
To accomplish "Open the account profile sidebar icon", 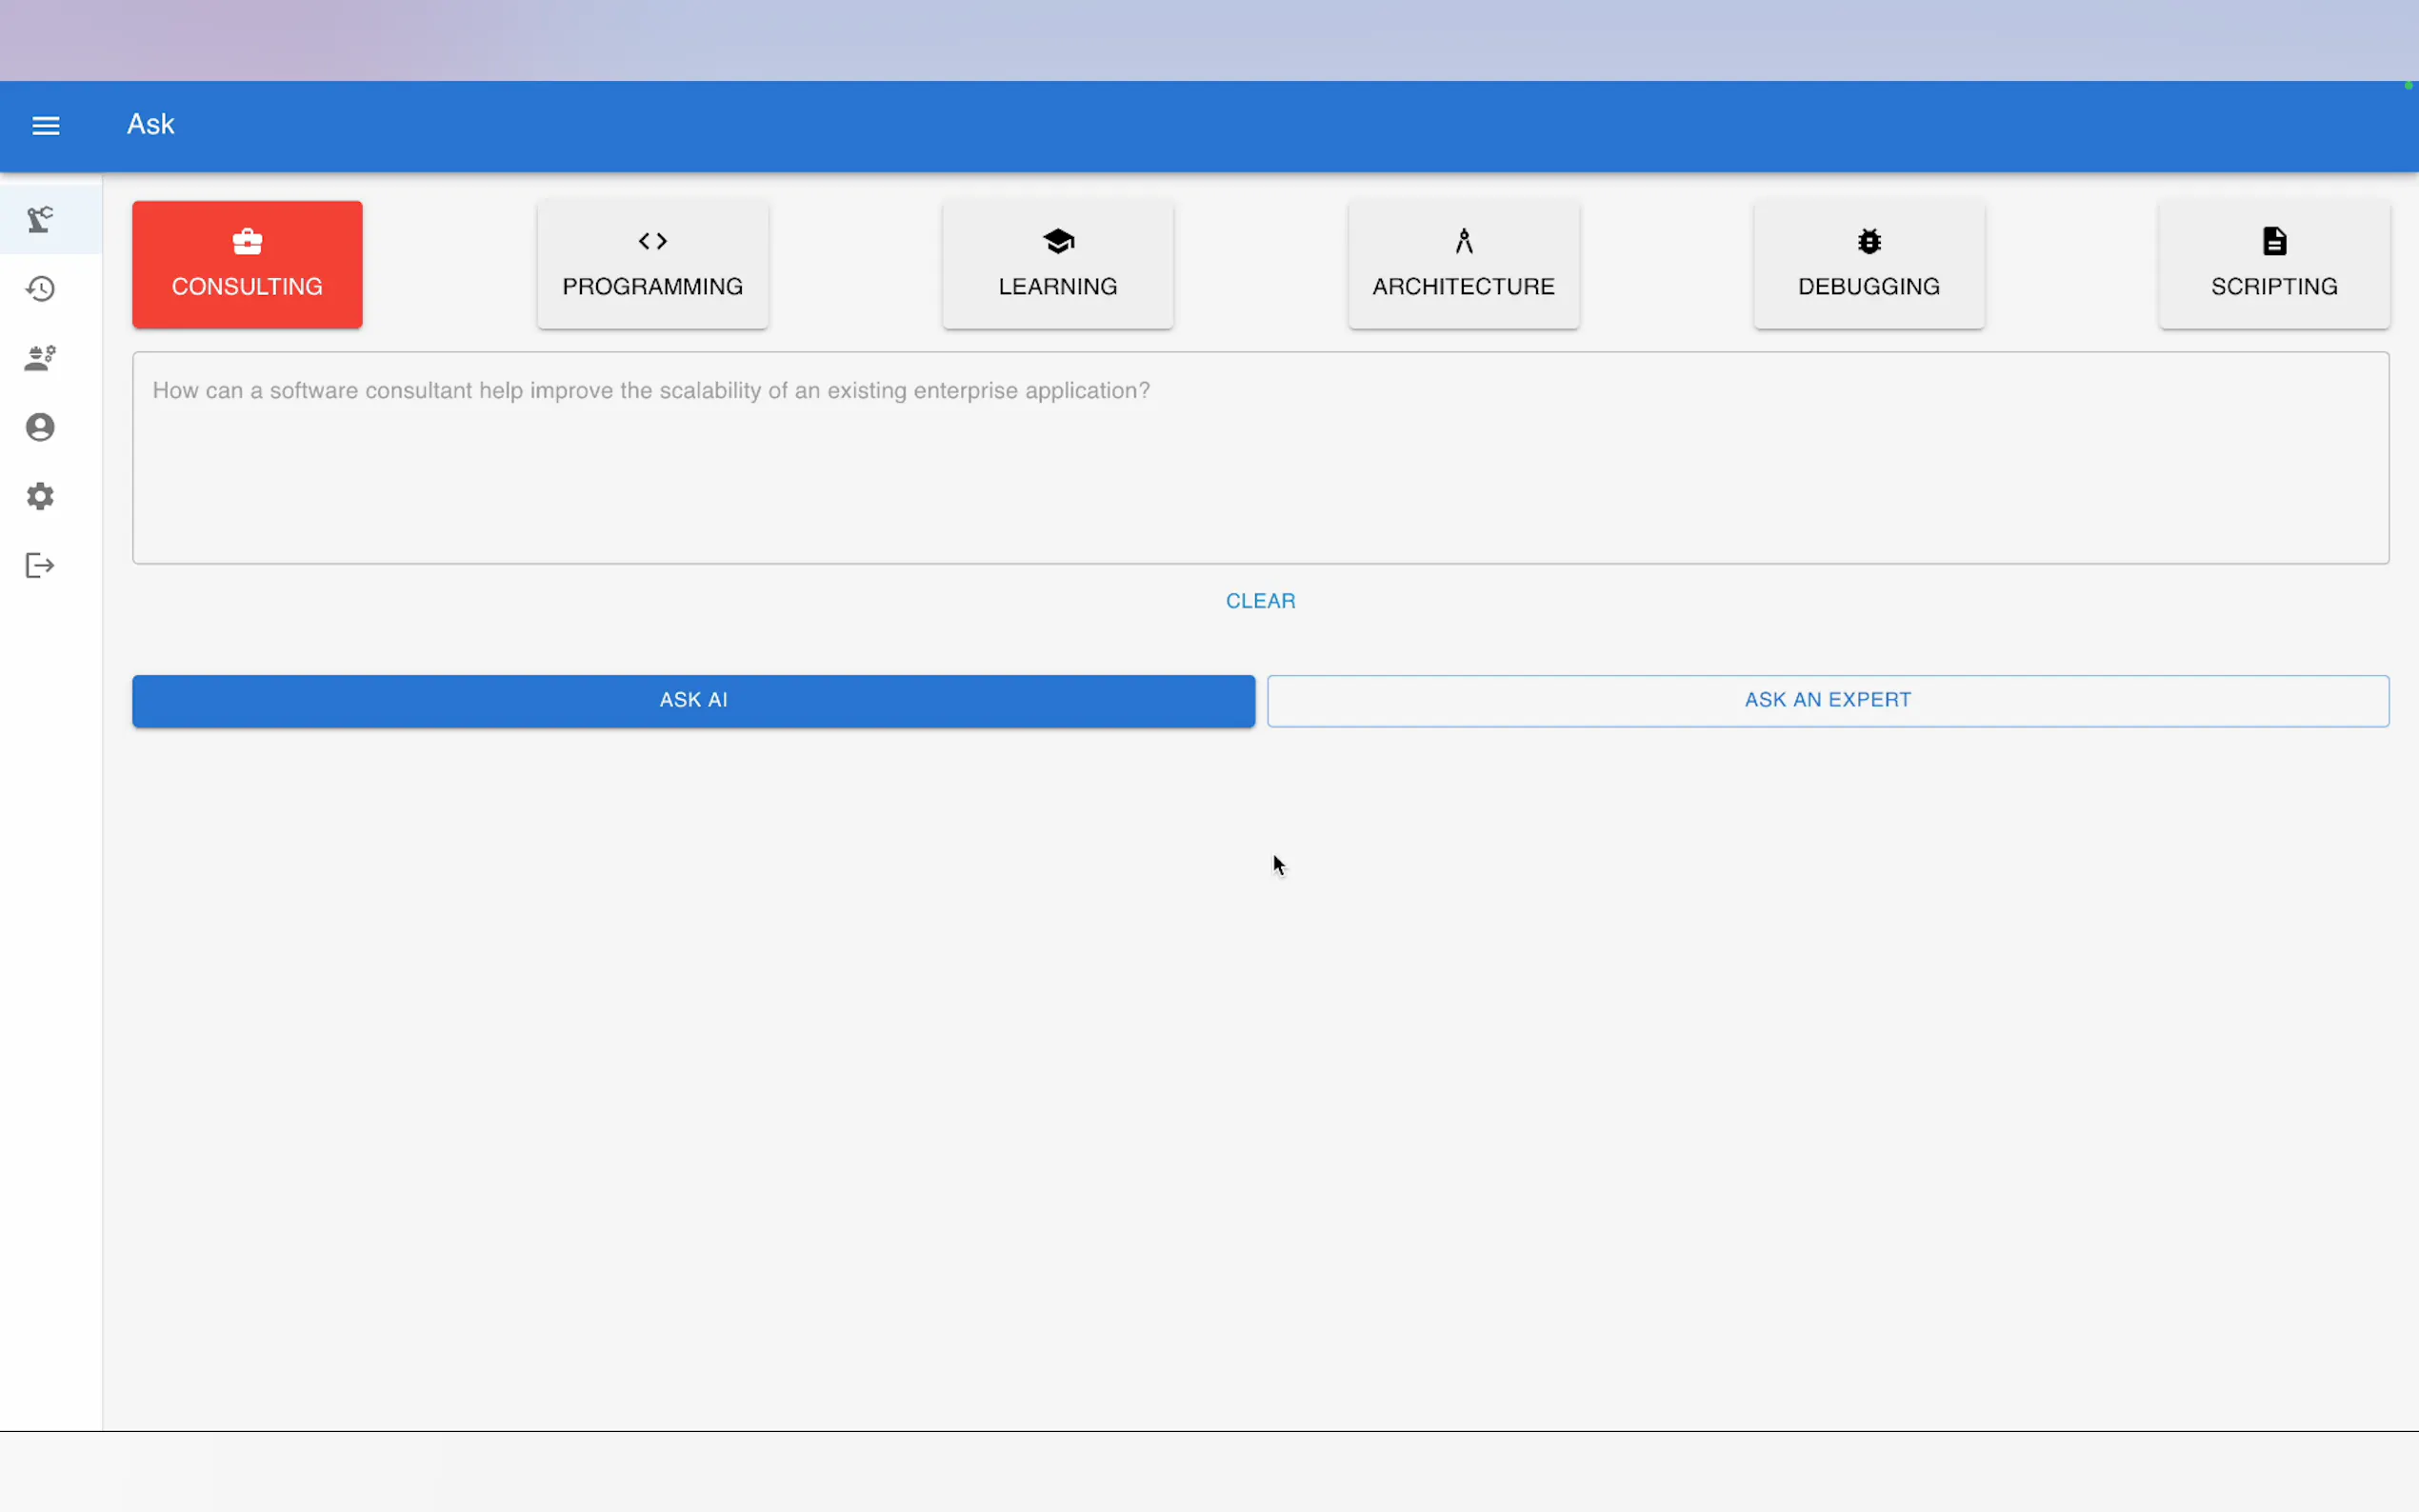I will coord(40,427).
